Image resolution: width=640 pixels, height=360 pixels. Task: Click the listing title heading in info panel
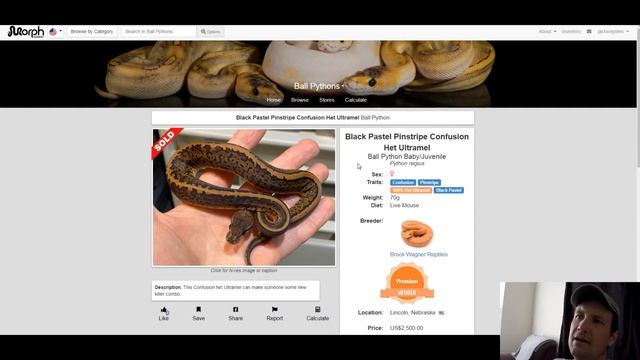click(407, 142)
